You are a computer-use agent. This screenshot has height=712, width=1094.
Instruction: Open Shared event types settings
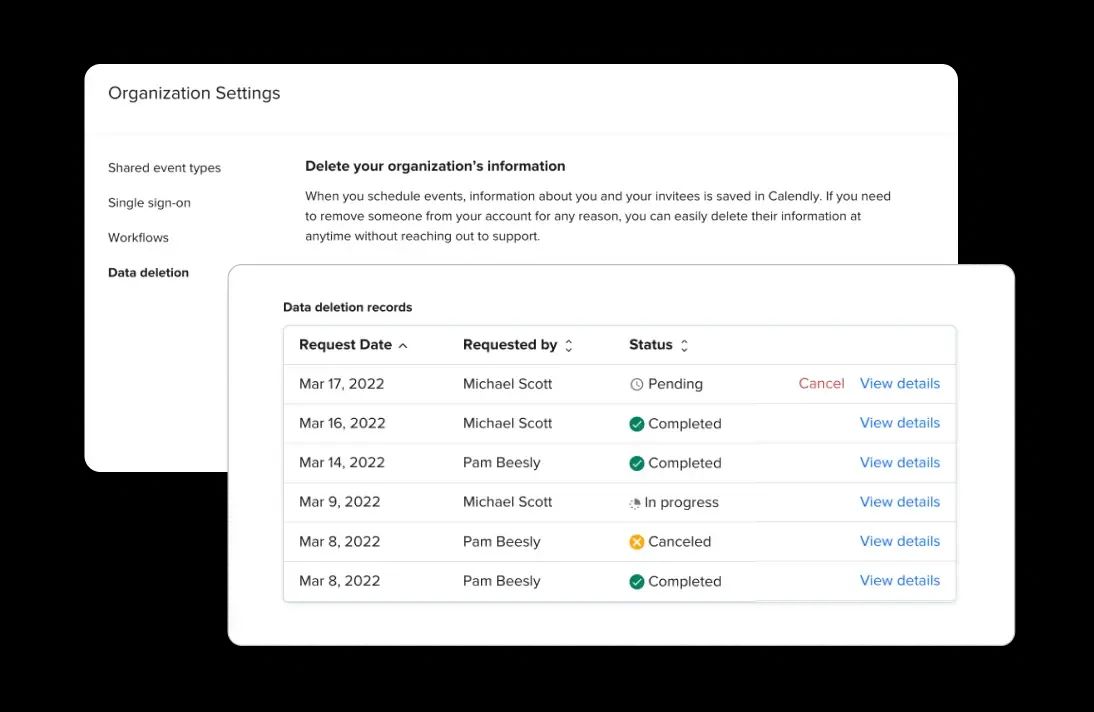point(164,168)
